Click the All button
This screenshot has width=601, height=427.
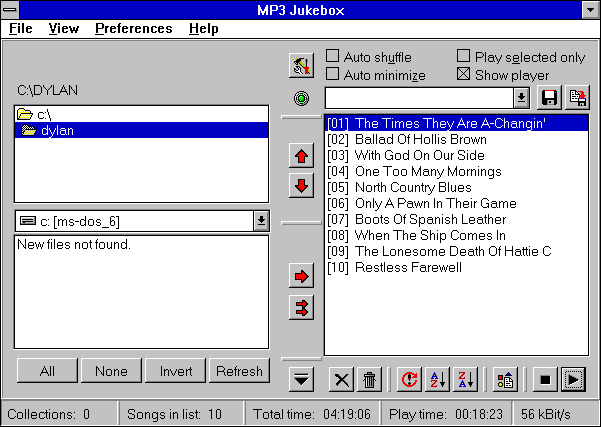[x=47, y=371]
